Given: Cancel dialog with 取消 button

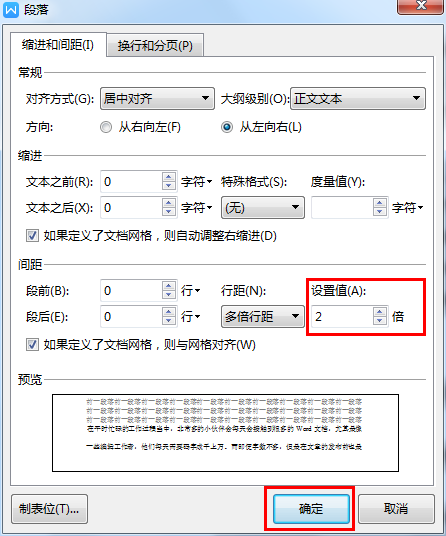Looking at the screenshot, I should [x=396, y=509].
